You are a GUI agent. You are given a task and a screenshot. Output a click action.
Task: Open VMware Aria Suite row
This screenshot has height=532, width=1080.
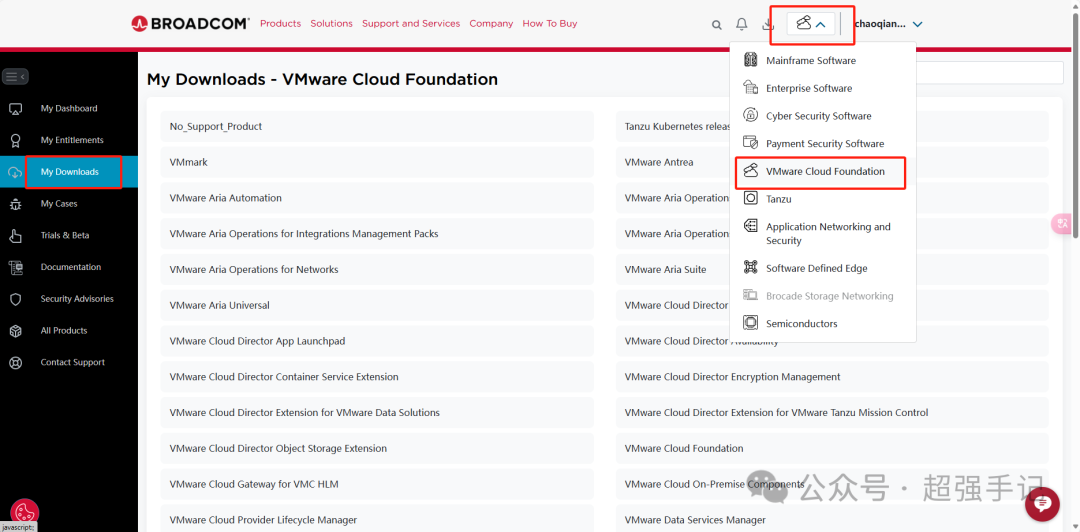click(x=672, y=269)
